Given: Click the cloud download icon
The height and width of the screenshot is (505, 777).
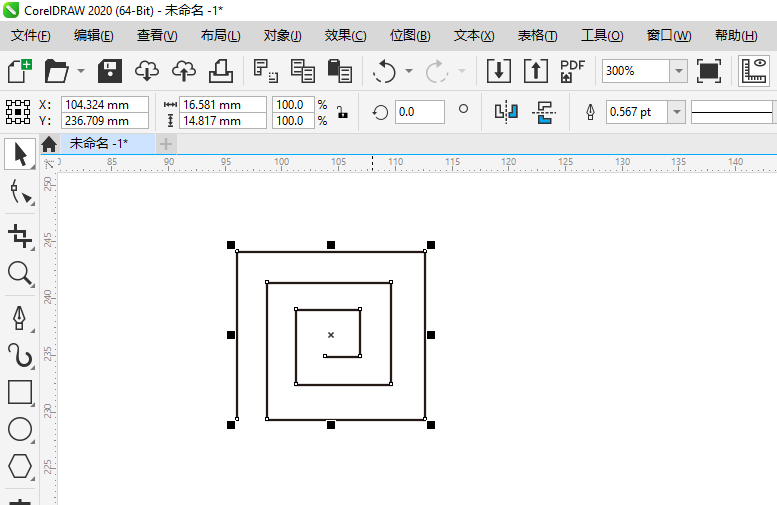Looking at the screenshot, I should [147, 71].
